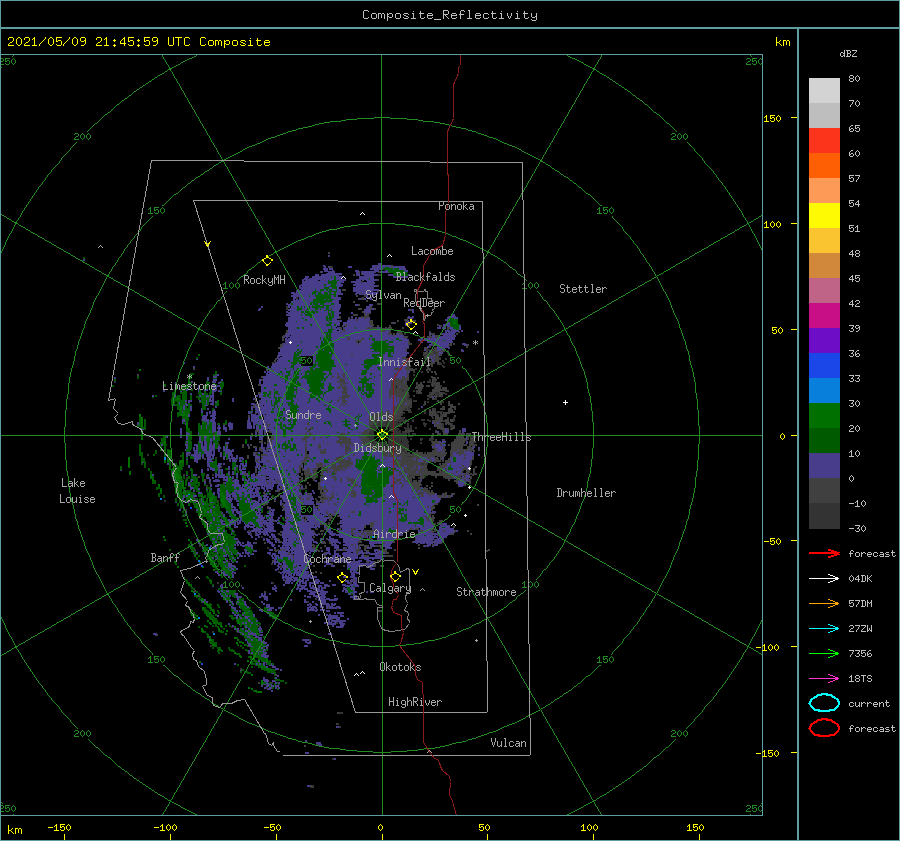Click the Composite_Reflectivity title text
The width and height of the screenshot is (900, 841).
[450, 15]
